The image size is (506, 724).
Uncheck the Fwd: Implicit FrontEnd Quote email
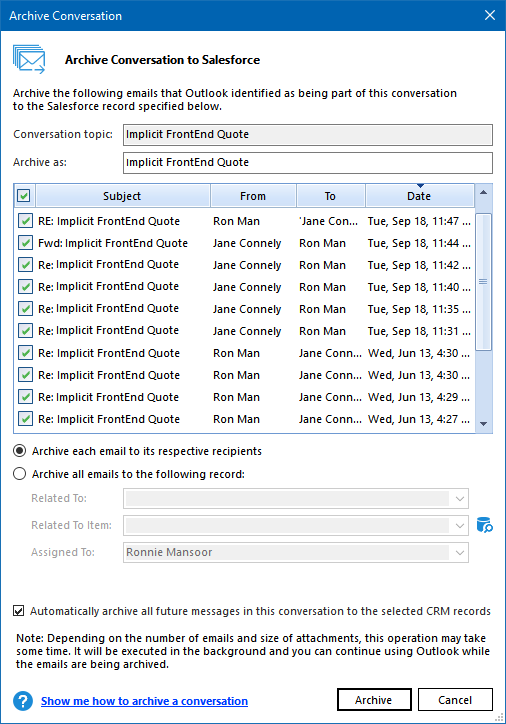[25, 243]
